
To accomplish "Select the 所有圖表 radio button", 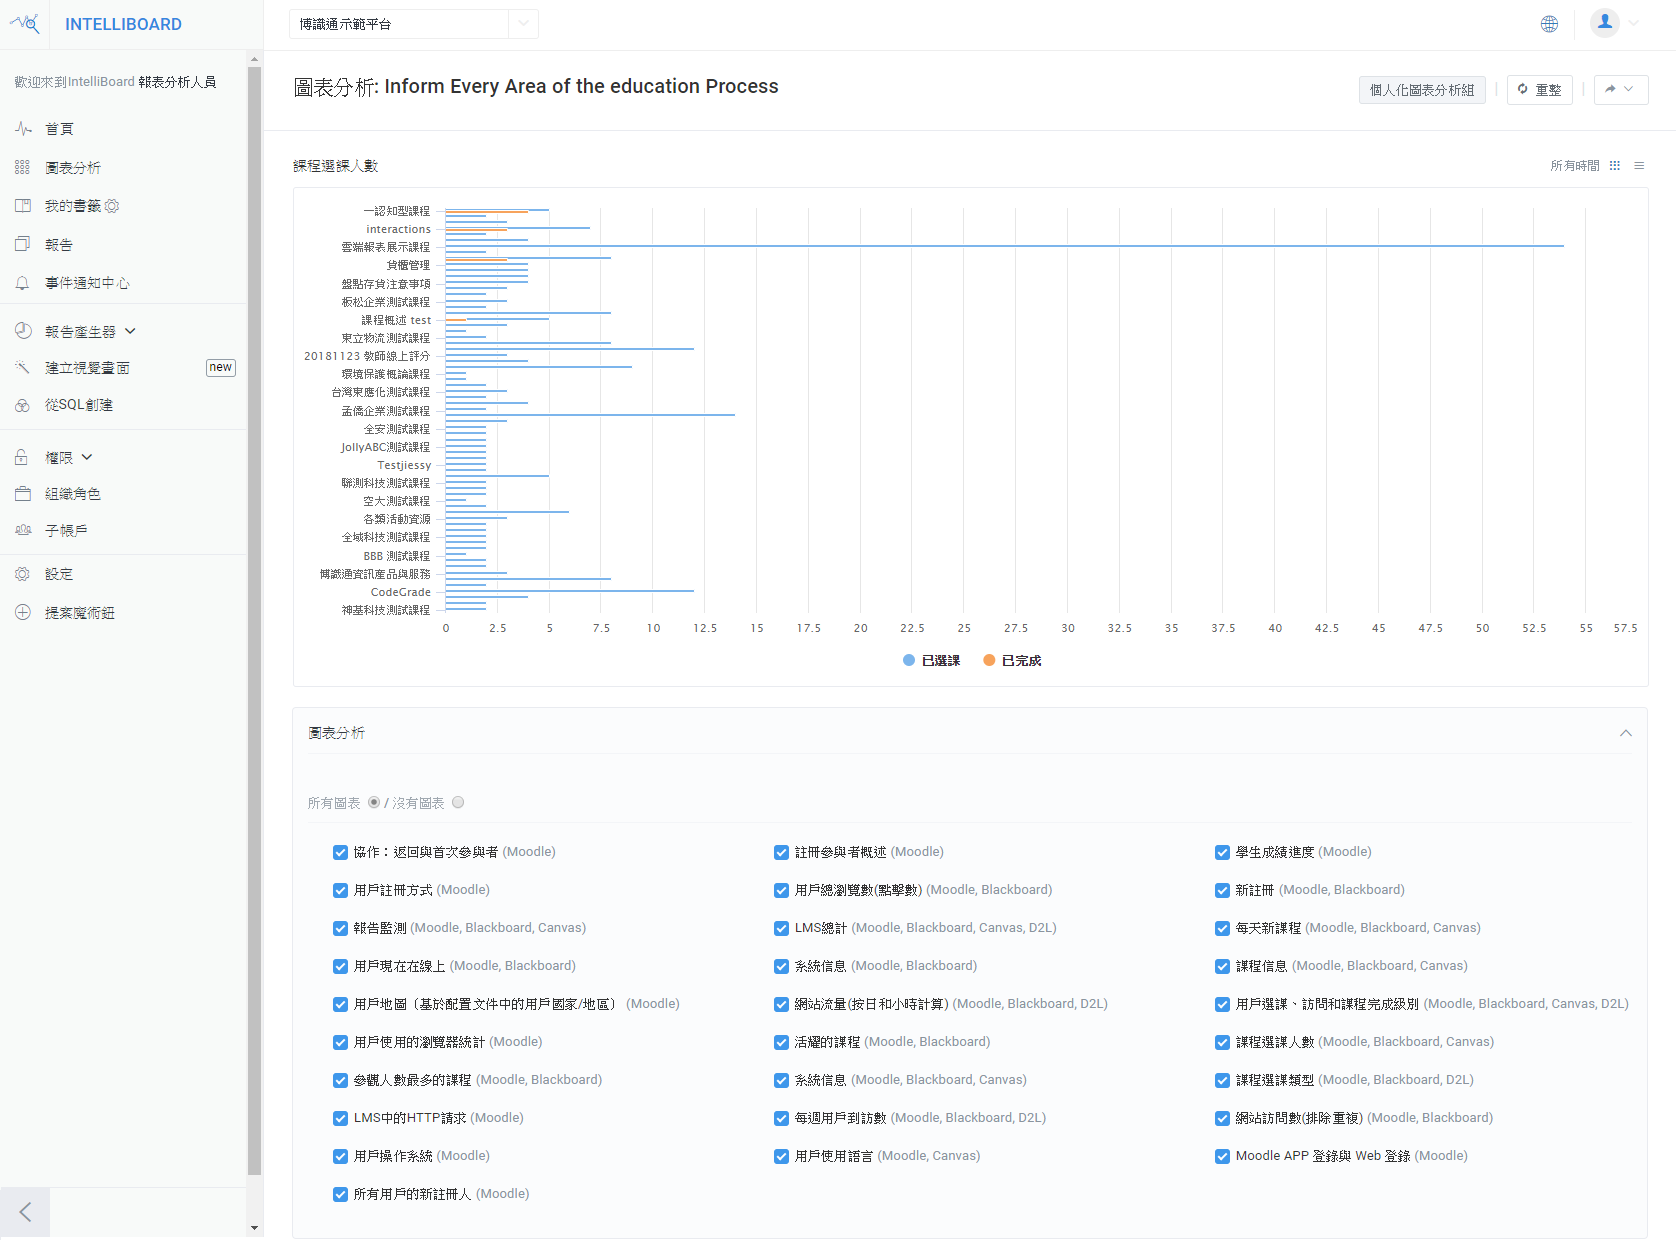I will coord(373,802).
